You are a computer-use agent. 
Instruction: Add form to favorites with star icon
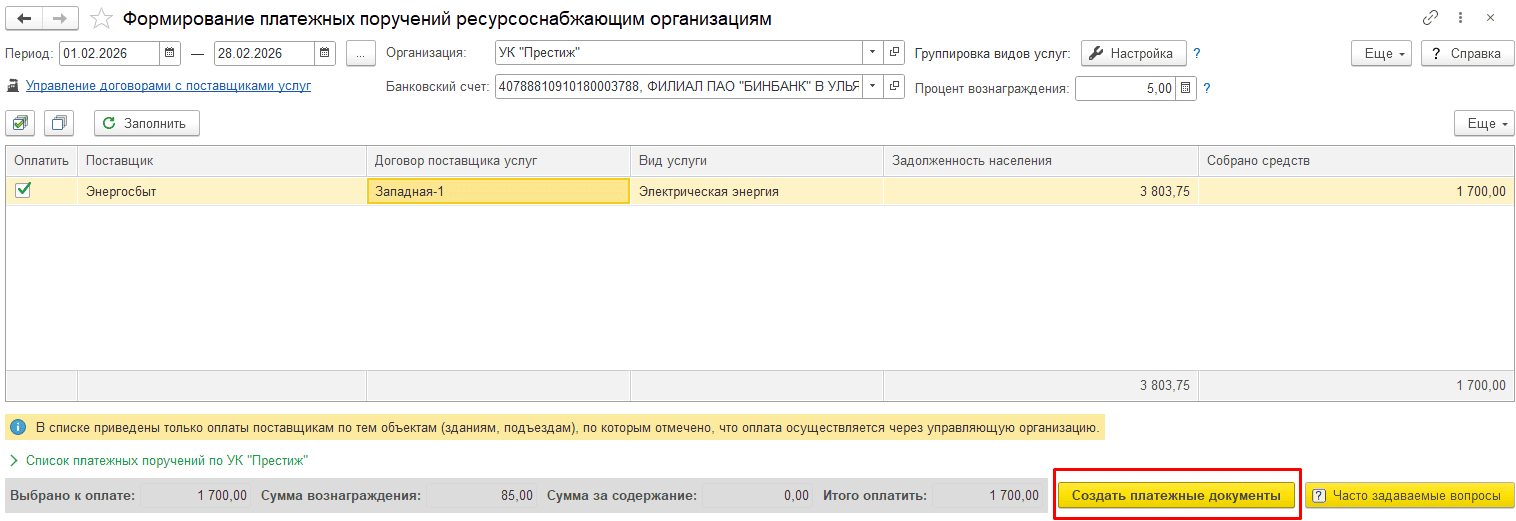(x=101, y=19)
